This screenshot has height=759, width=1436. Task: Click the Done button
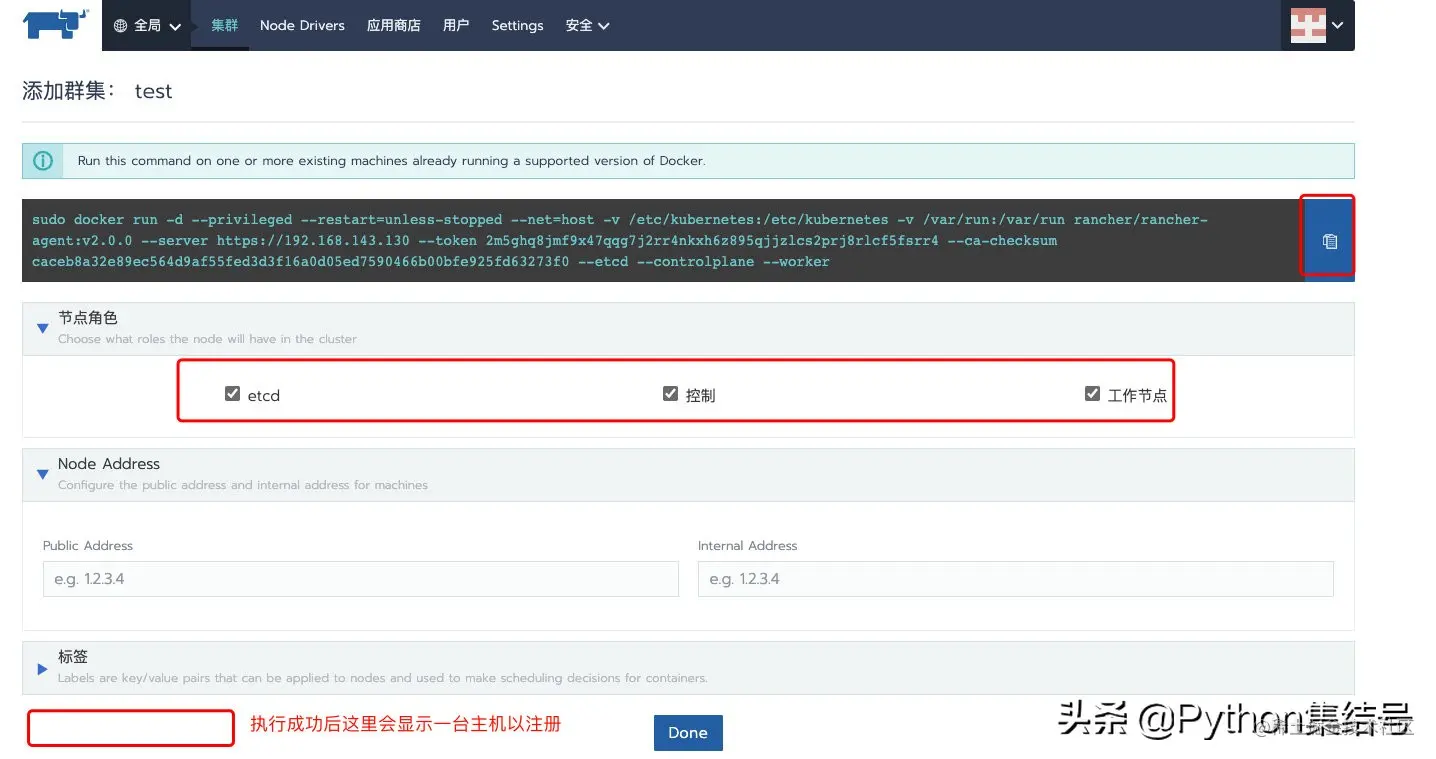tap(687, 732)
